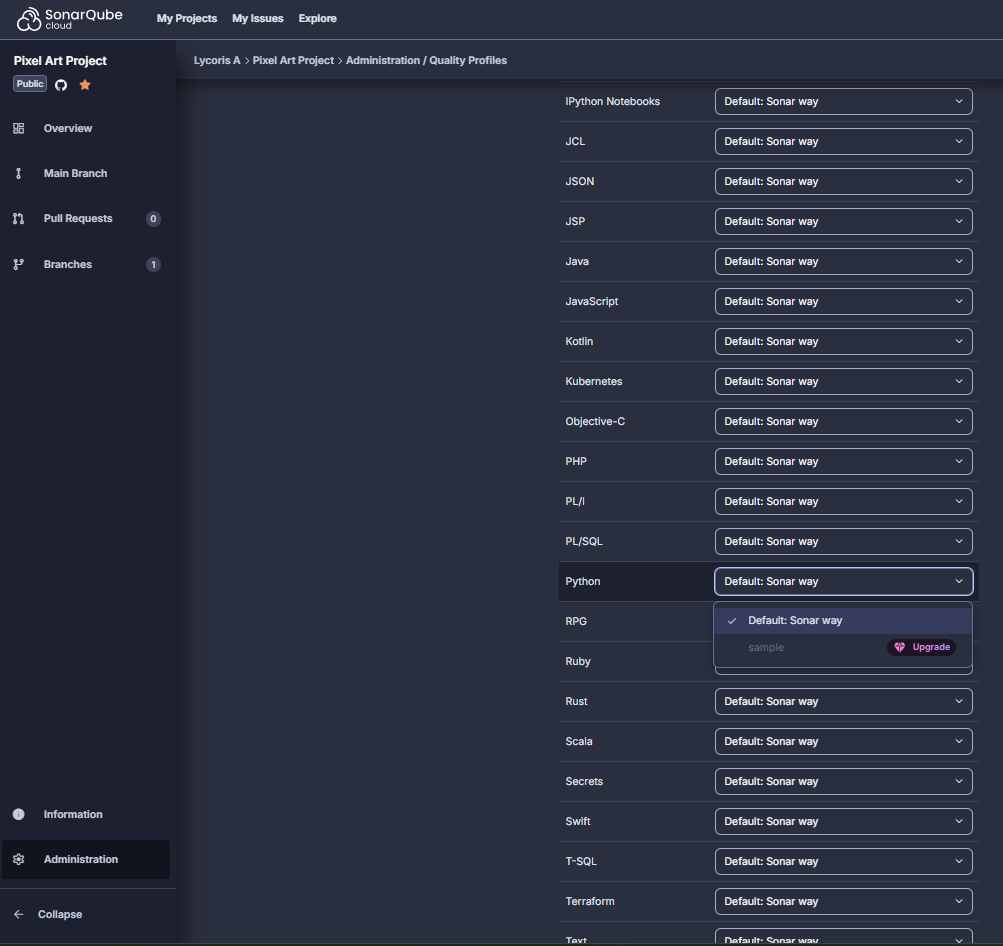Open the PL/SQL profile dropdown

pos(843,541)
